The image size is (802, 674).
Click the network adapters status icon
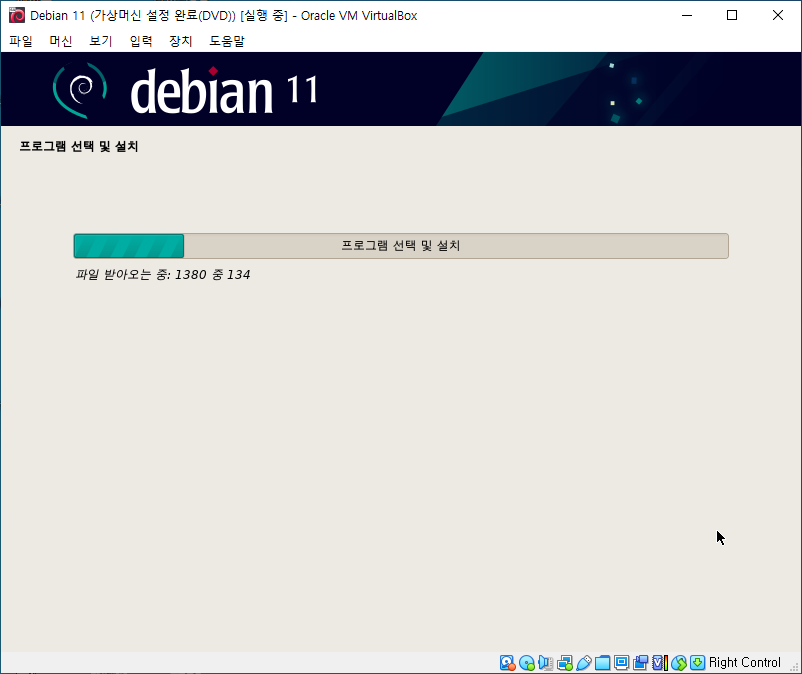click(565, 663)
